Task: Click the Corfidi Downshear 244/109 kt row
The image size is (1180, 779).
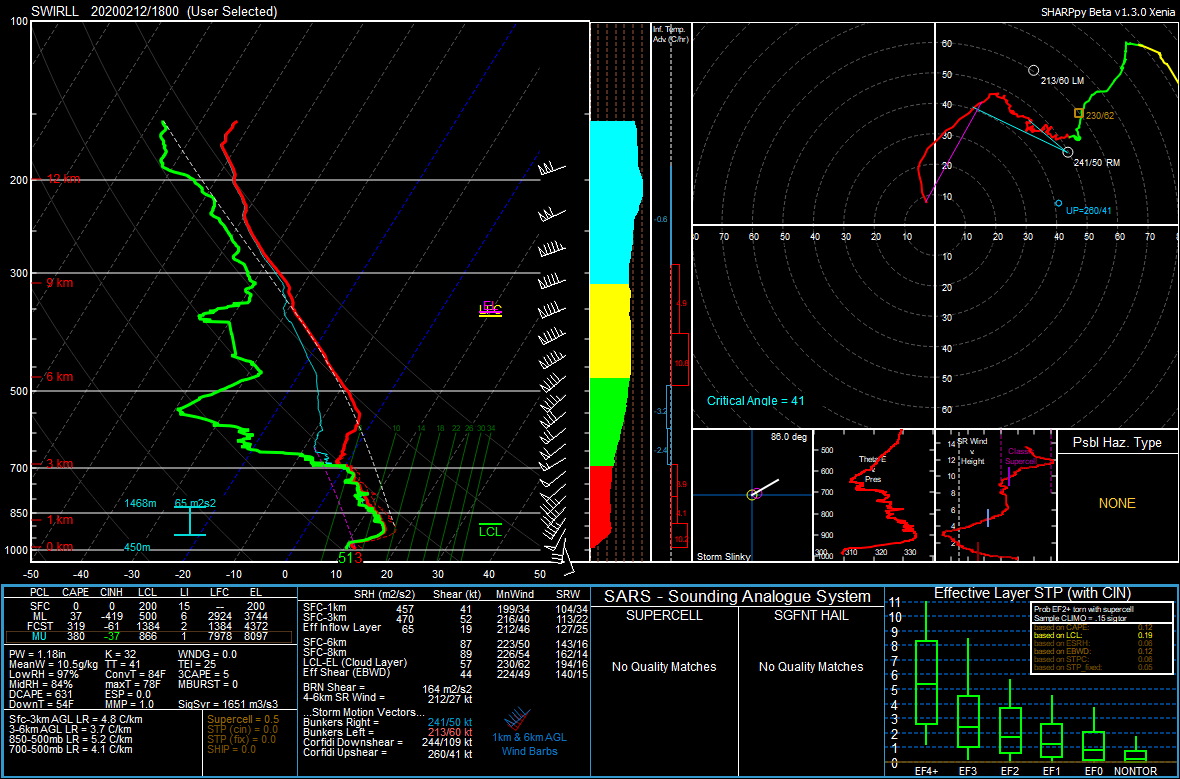Action: (388, 743)
